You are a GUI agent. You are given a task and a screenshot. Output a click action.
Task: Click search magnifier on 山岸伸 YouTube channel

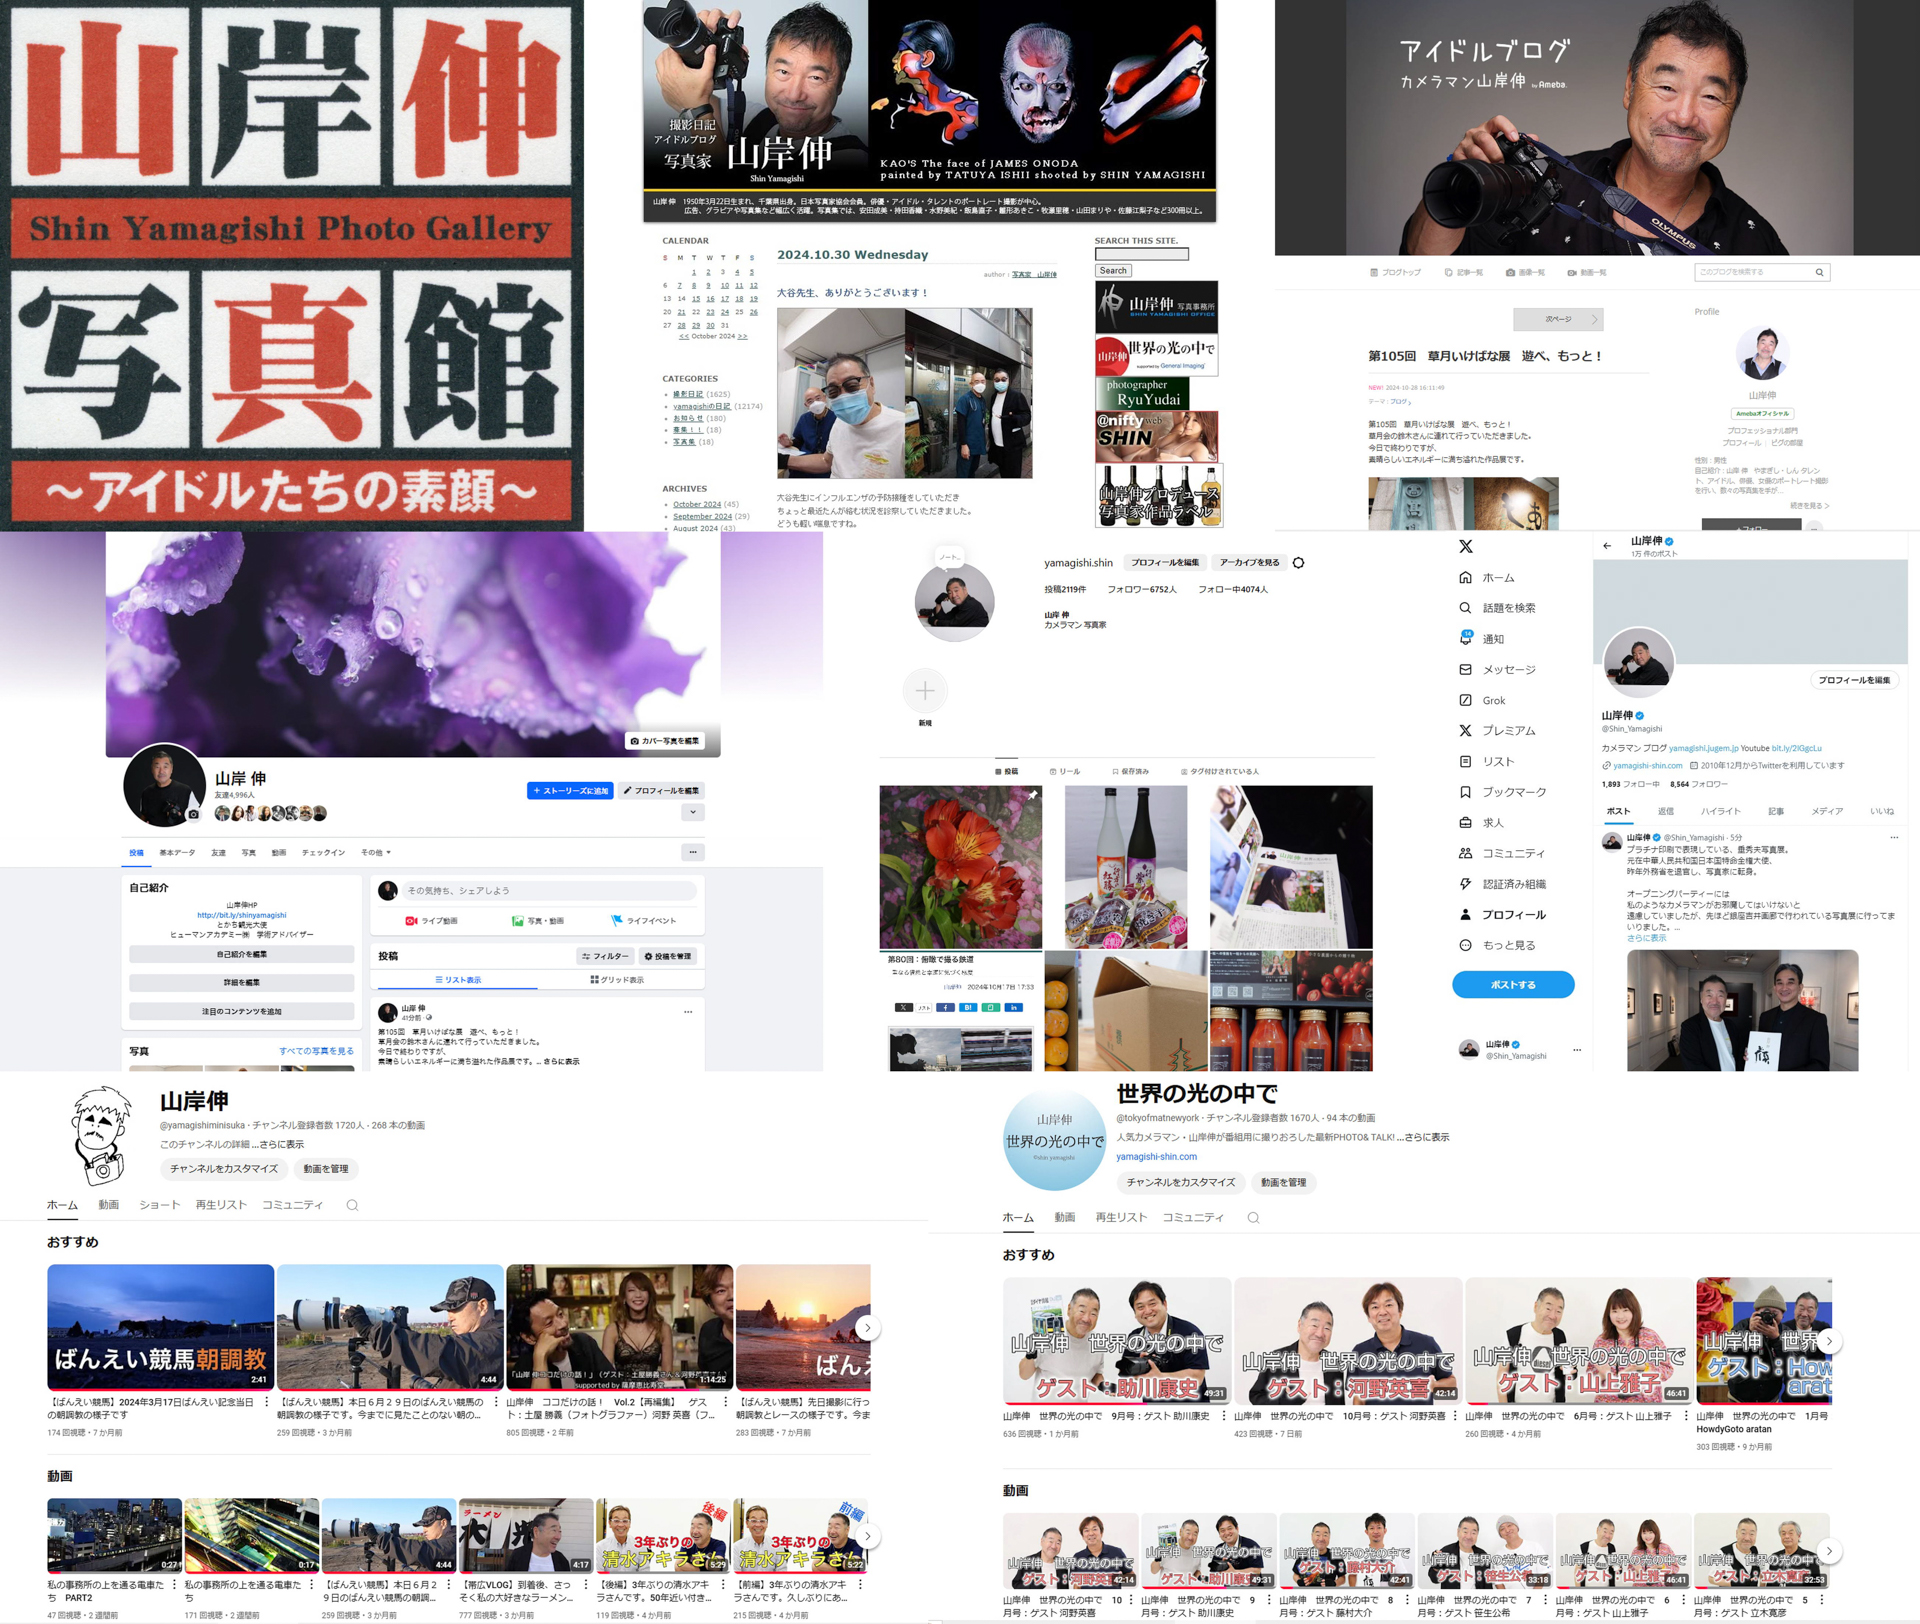pos(352,1206)
